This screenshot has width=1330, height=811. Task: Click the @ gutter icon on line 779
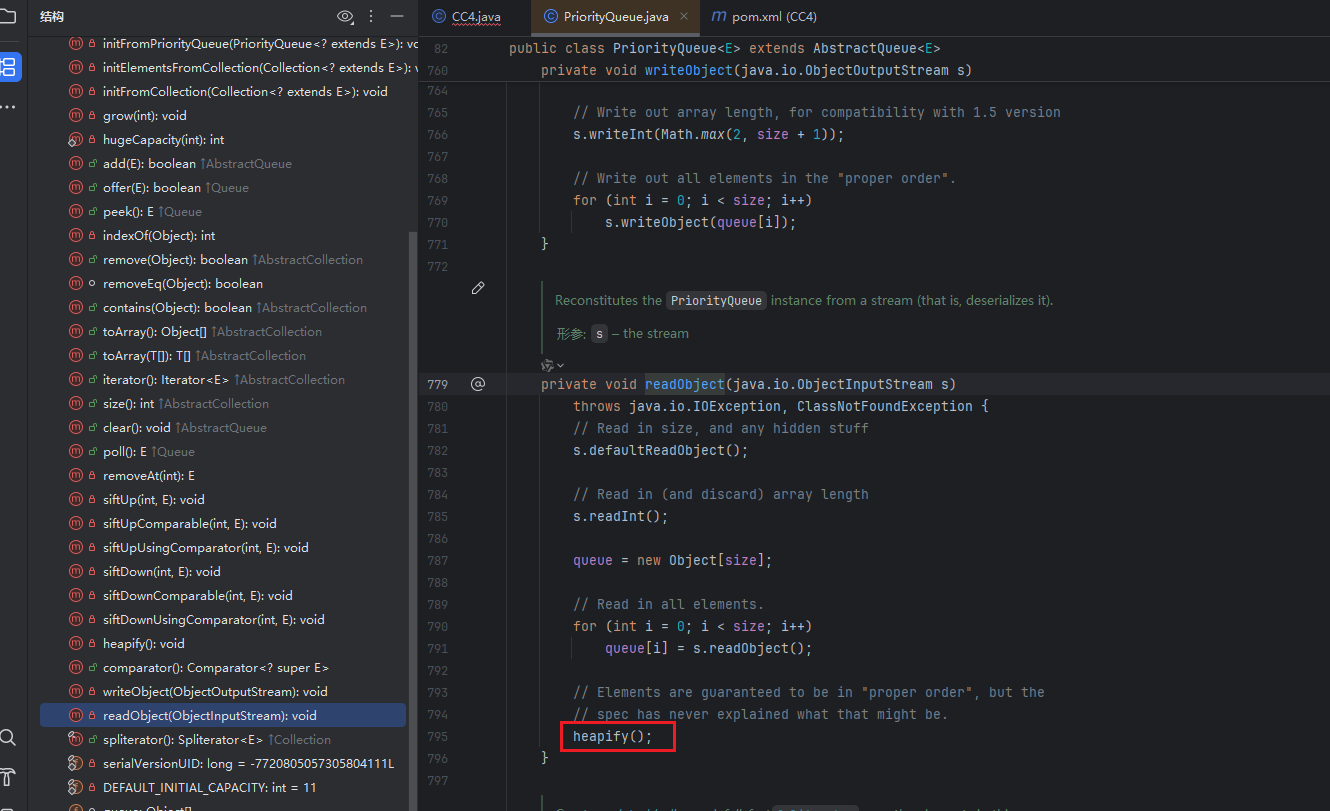pyautogui.click(x=478, y=384)
